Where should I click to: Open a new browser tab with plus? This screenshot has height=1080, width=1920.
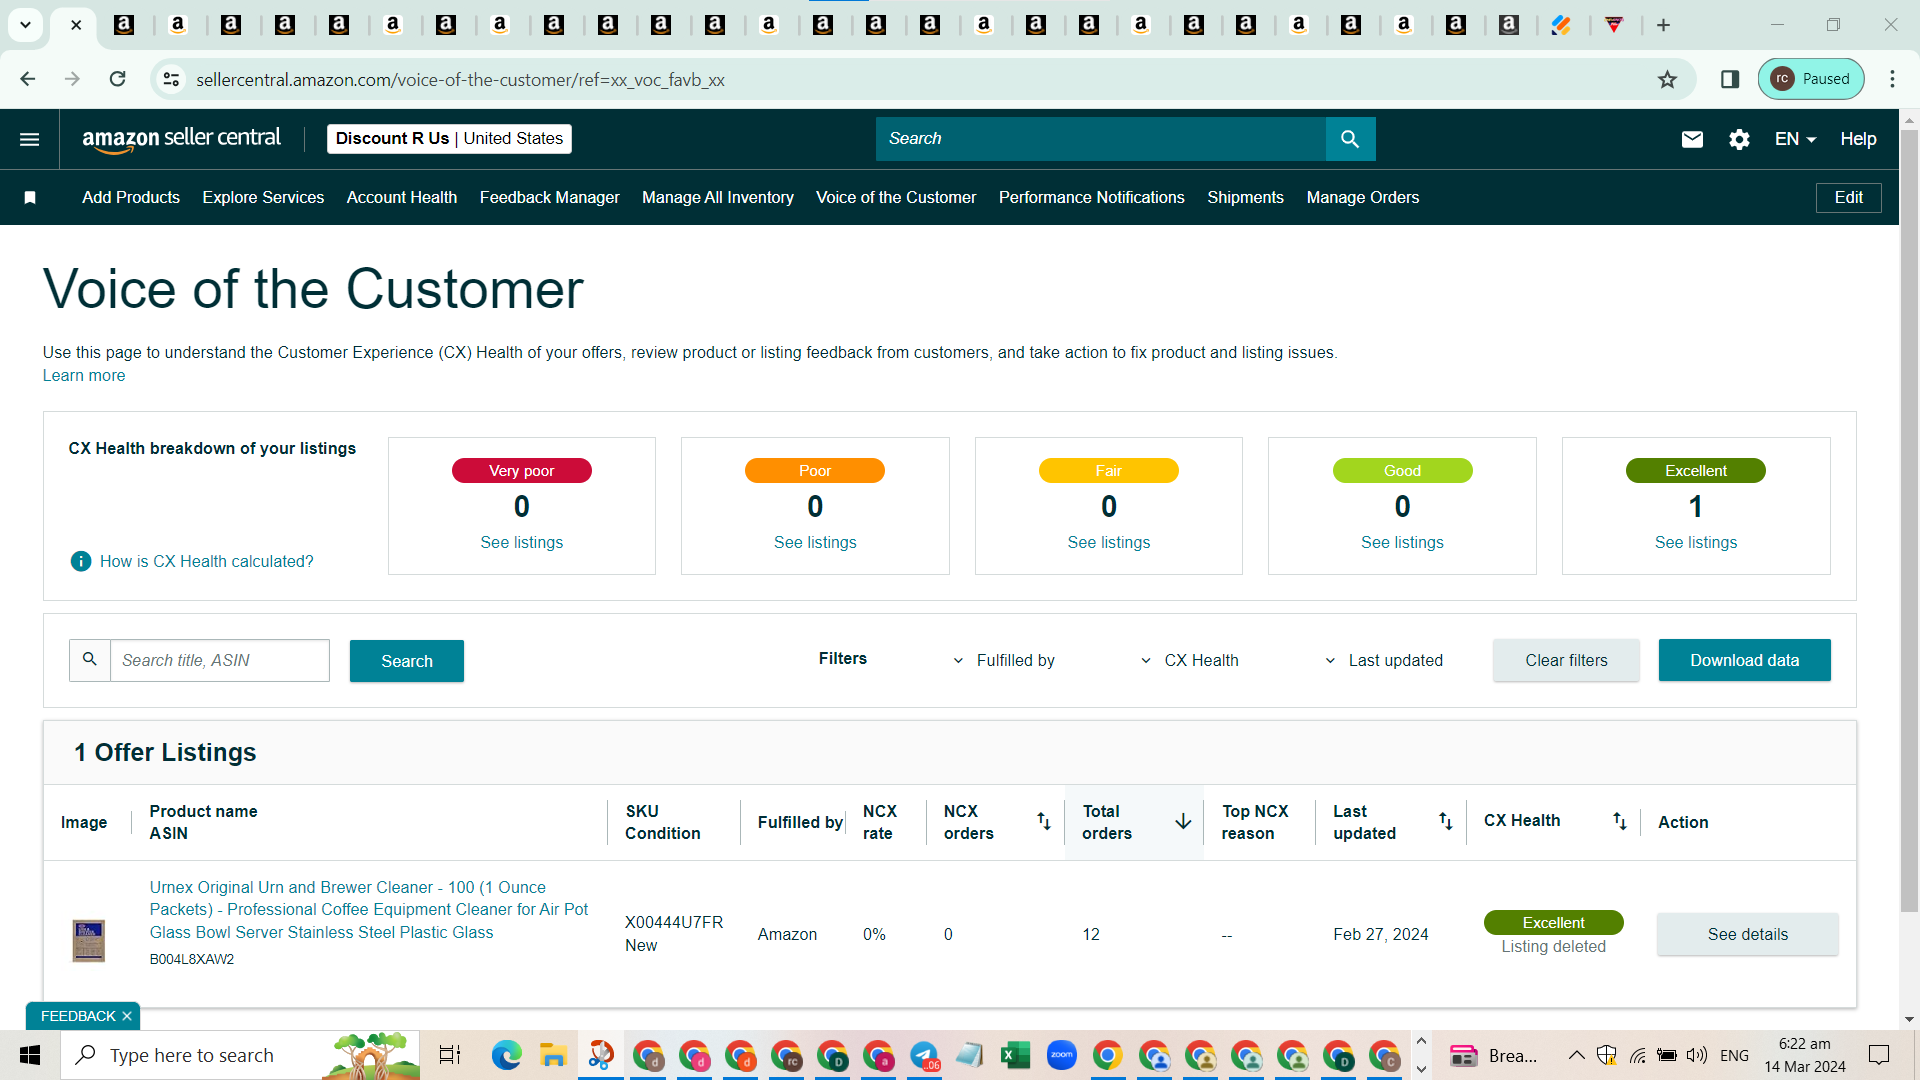click(1664, 25)
